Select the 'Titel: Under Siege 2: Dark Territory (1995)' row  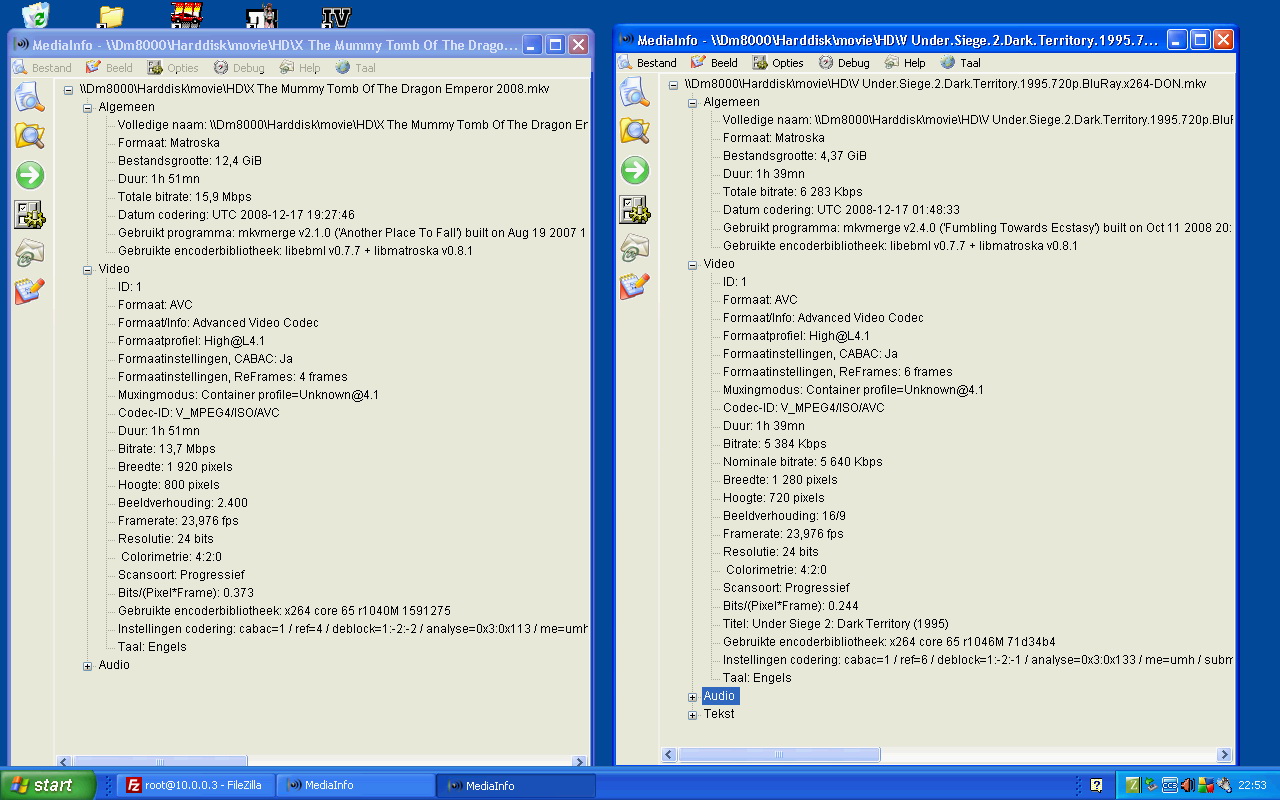coord(836,624)
